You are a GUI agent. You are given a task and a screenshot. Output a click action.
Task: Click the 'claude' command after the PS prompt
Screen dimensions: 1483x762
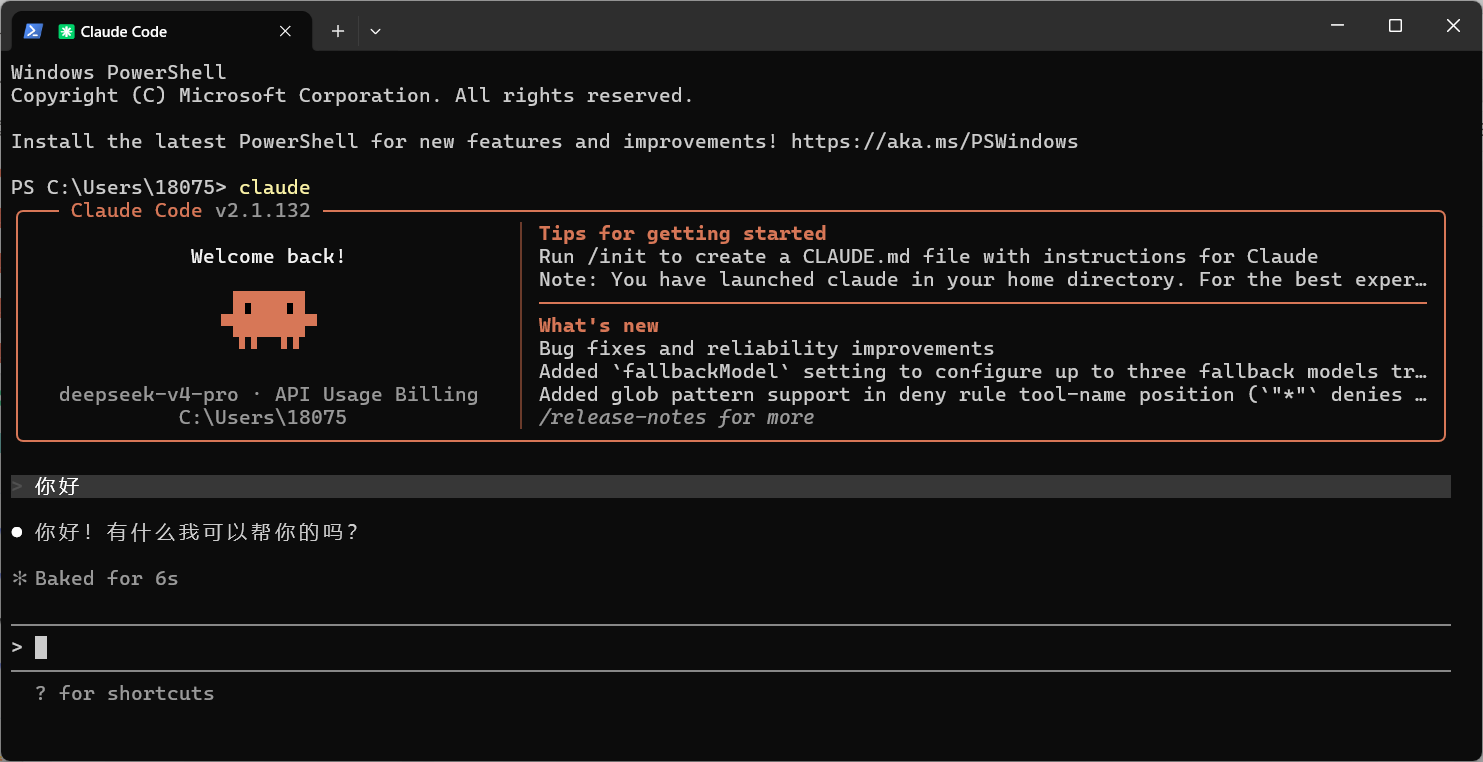tap(274, 187)
